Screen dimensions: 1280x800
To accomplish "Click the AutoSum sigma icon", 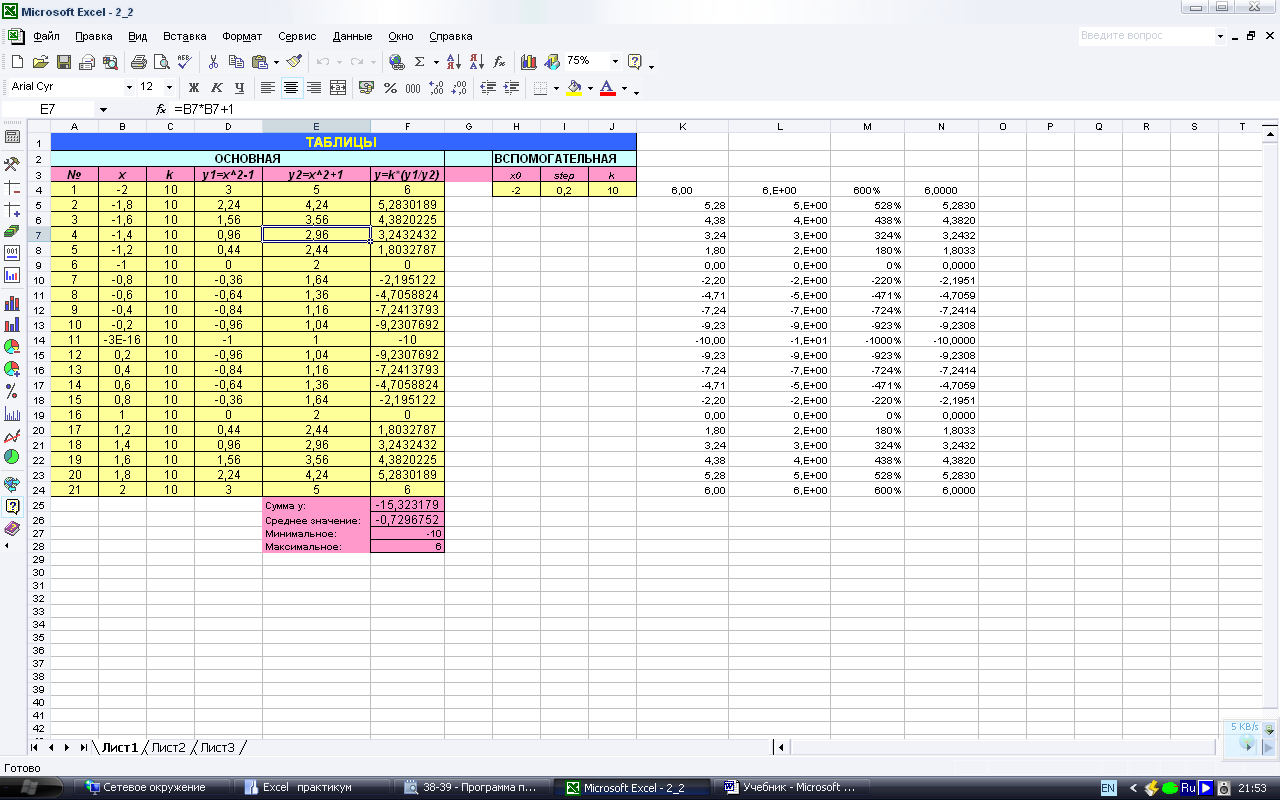I will pyautogui.click(x=420, y=62).
